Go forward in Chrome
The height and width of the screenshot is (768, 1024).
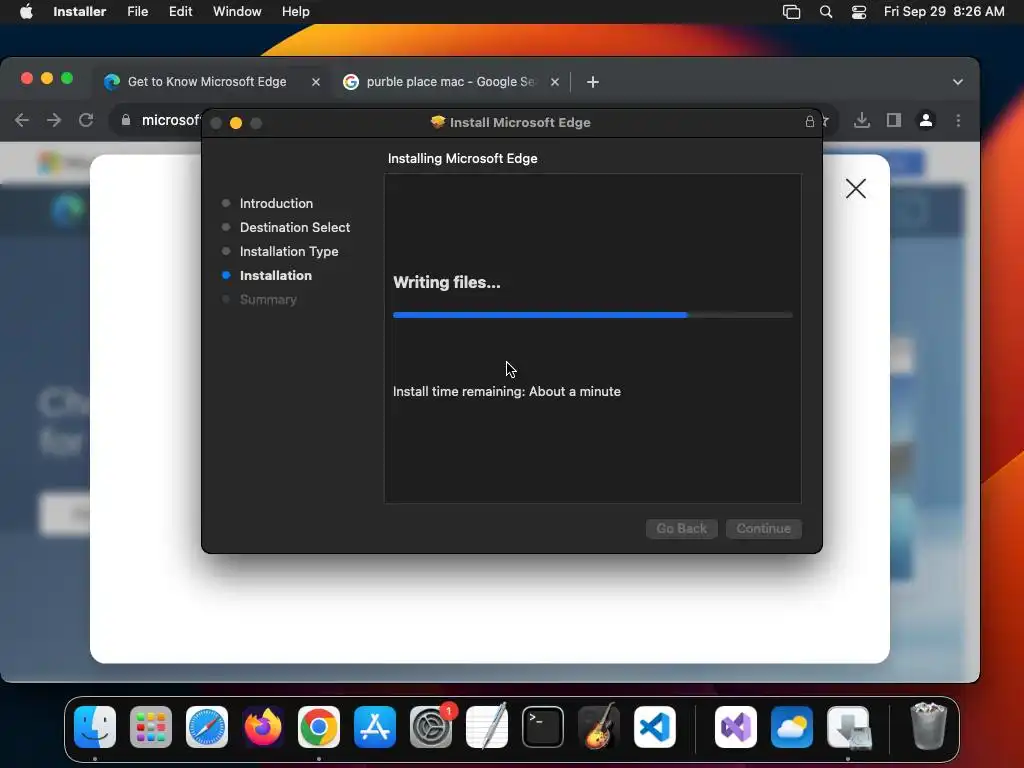coord(54,120)
